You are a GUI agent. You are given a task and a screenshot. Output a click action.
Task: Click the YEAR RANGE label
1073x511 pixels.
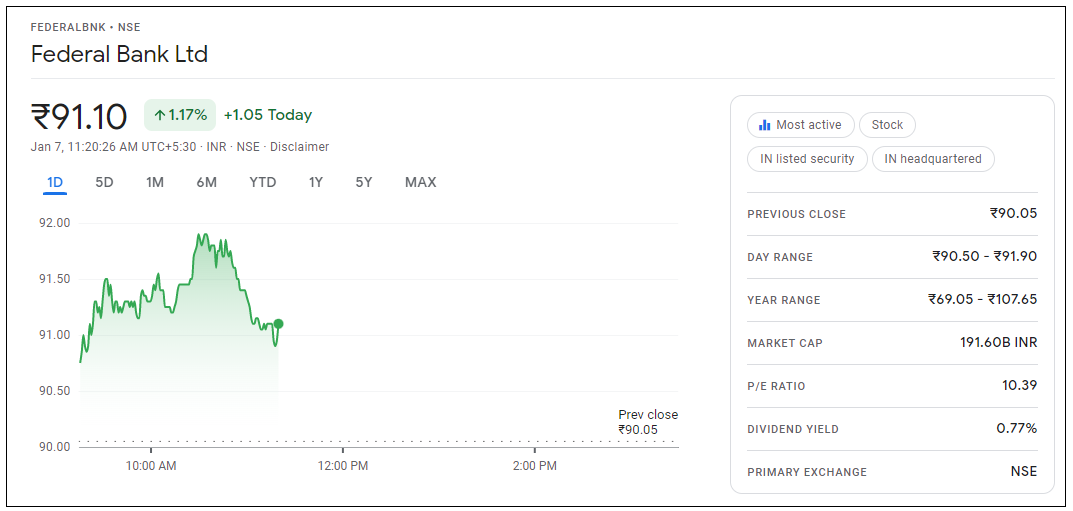point(784,300)
